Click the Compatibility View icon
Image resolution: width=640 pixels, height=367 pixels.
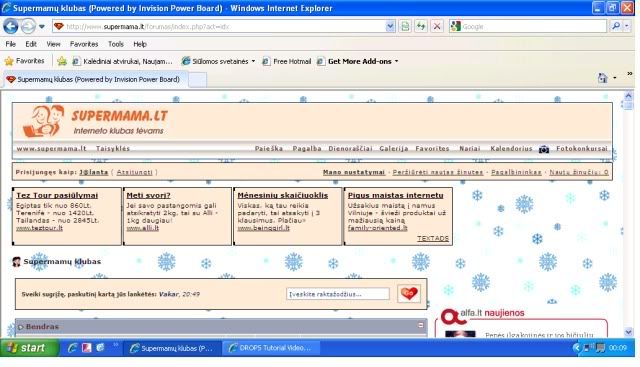pyautogui.click(x=405, y=27)
